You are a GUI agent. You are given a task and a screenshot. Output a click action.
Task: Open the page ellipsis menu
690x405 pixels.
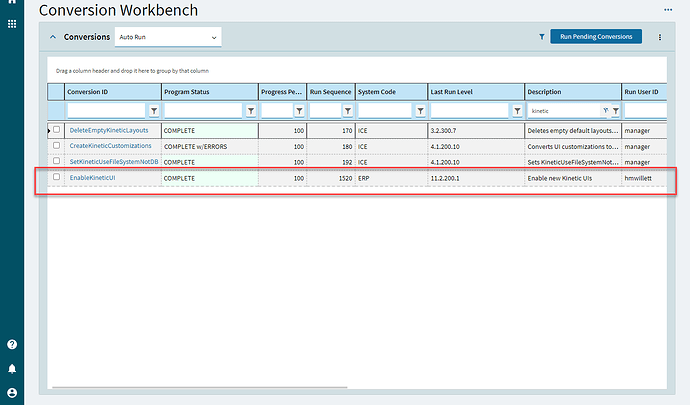[668, 10]
